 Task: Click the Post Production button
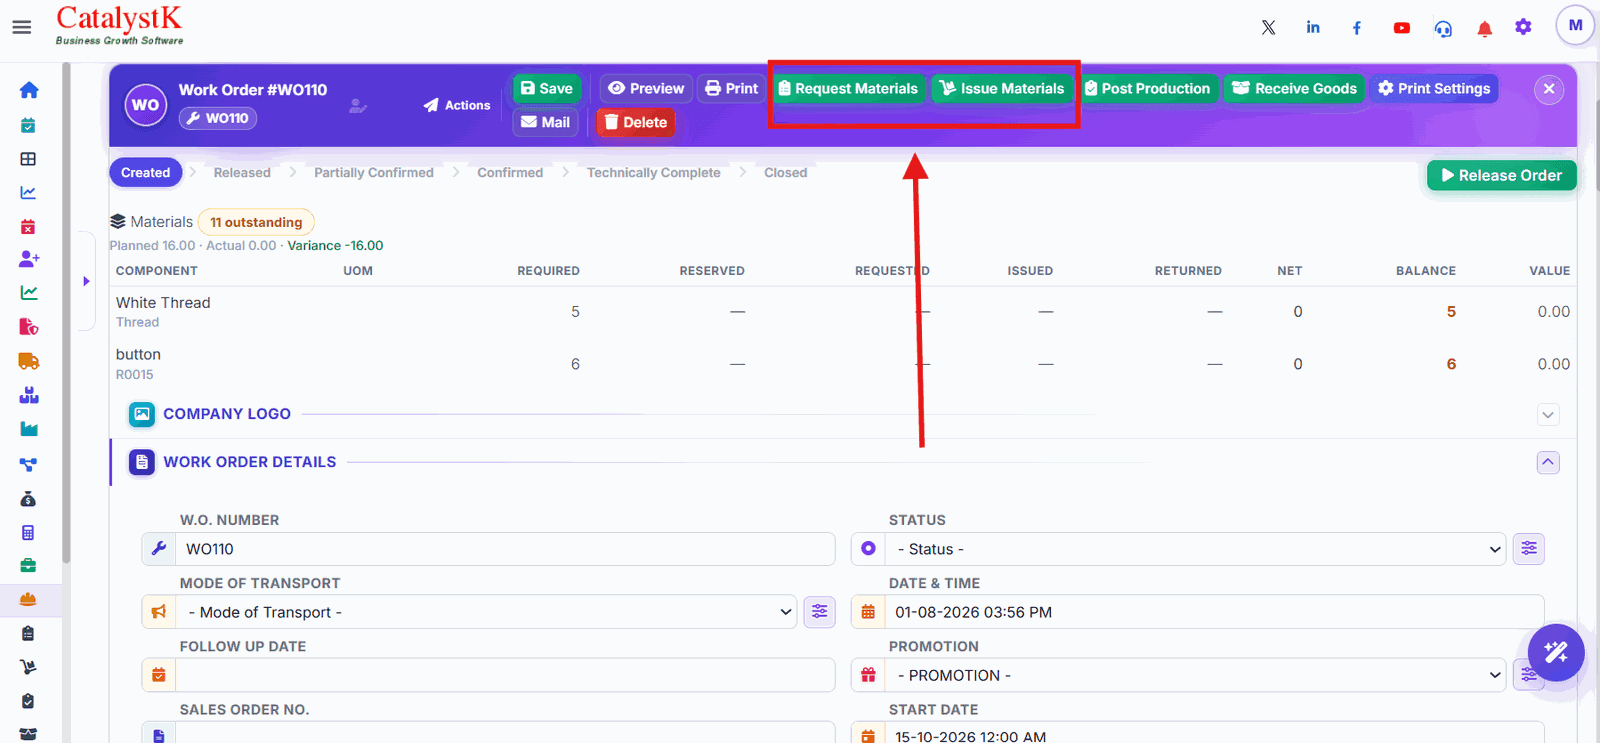[1148, 88]
